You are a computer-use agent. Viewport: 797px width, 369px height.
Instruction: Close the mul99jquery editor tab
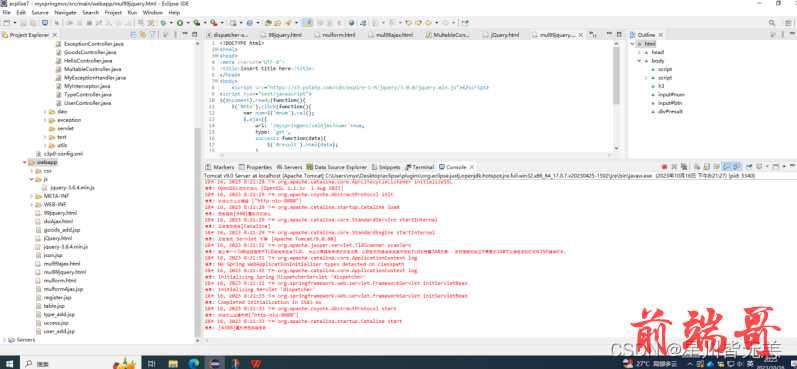click(581, 35)
